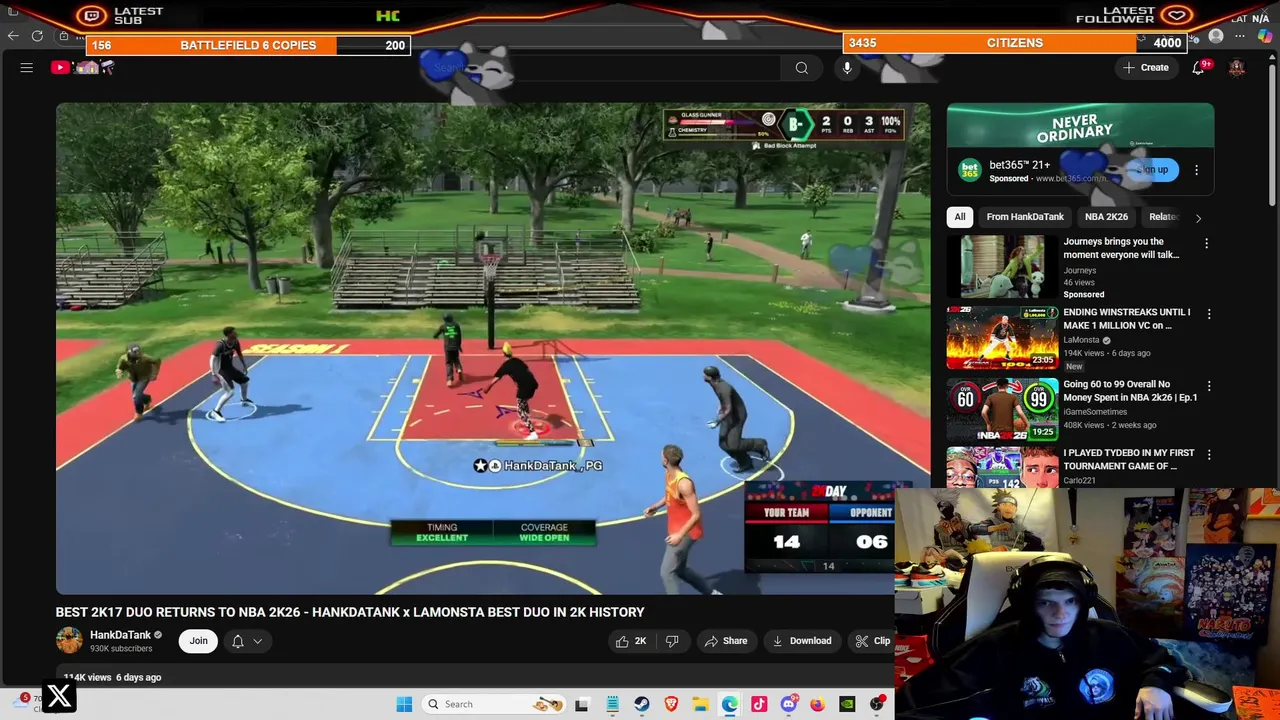Open Going 60 to 99 Overall title
The image size is (1280, 720).
click(1130, 390)
